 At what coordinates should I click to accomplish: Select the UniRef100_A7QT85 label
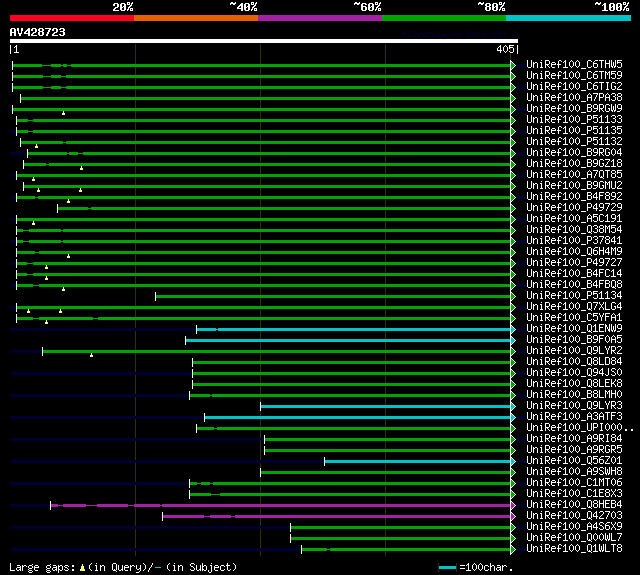pos(574,175)
